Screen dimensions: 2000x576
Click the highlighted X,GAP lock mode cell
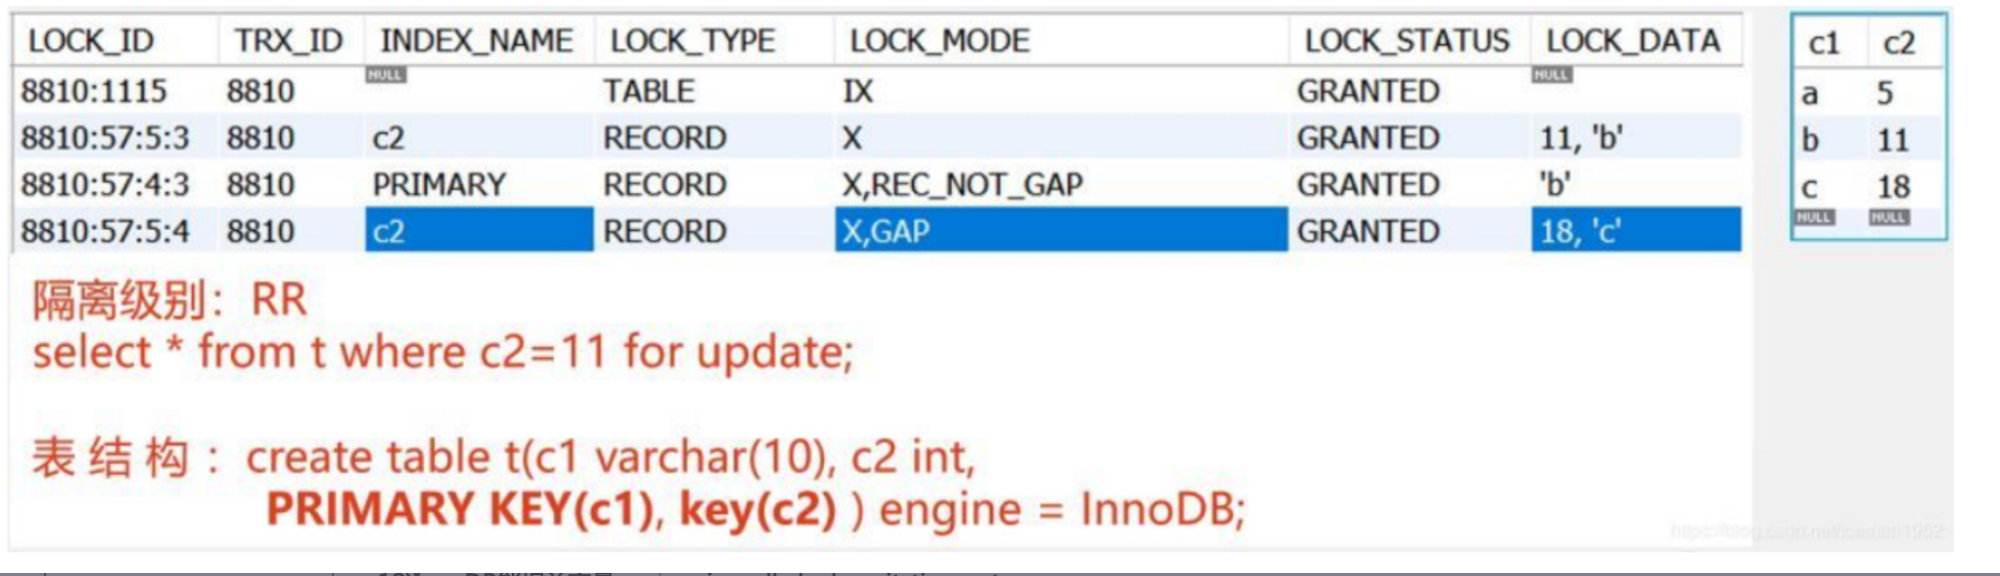(x=1061, y=231)
